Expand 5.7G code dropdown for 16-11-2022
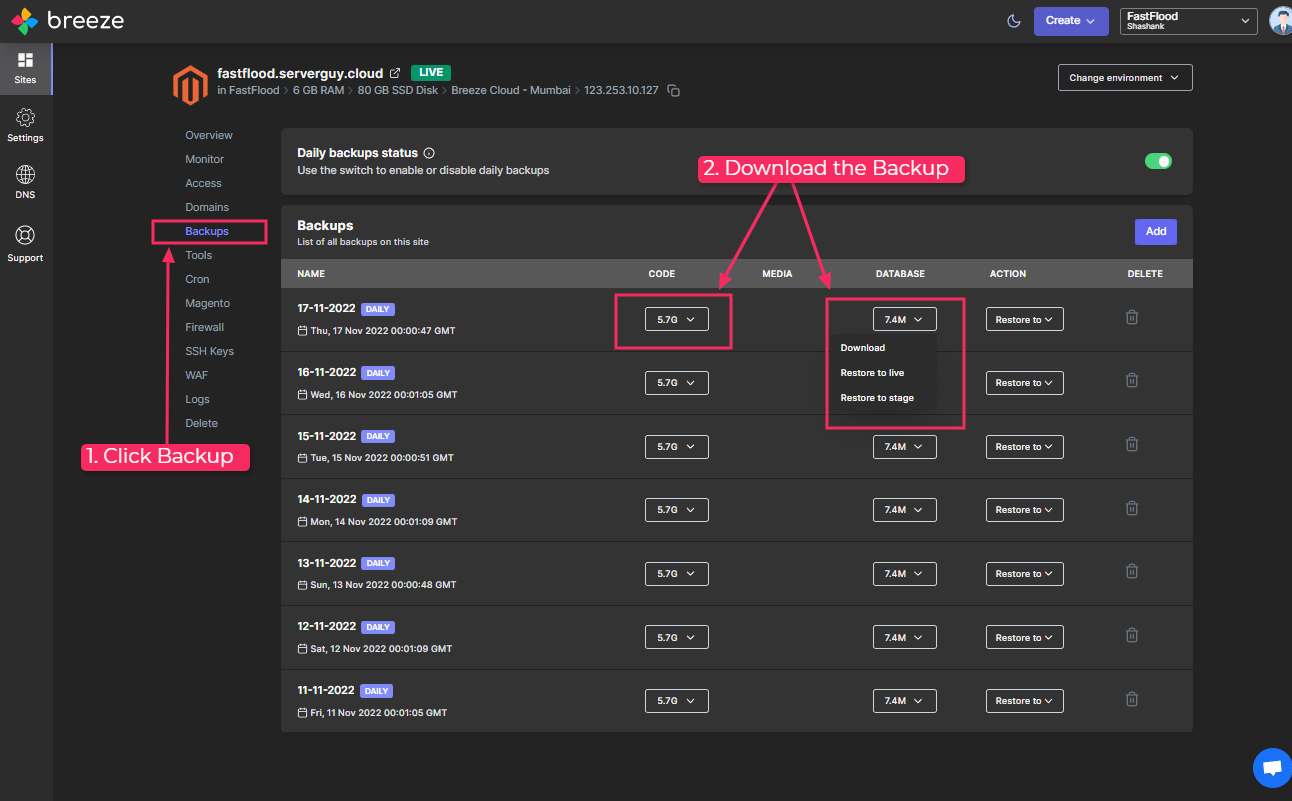This screenshot has width=1292, height=801. (x=677, y=383)
